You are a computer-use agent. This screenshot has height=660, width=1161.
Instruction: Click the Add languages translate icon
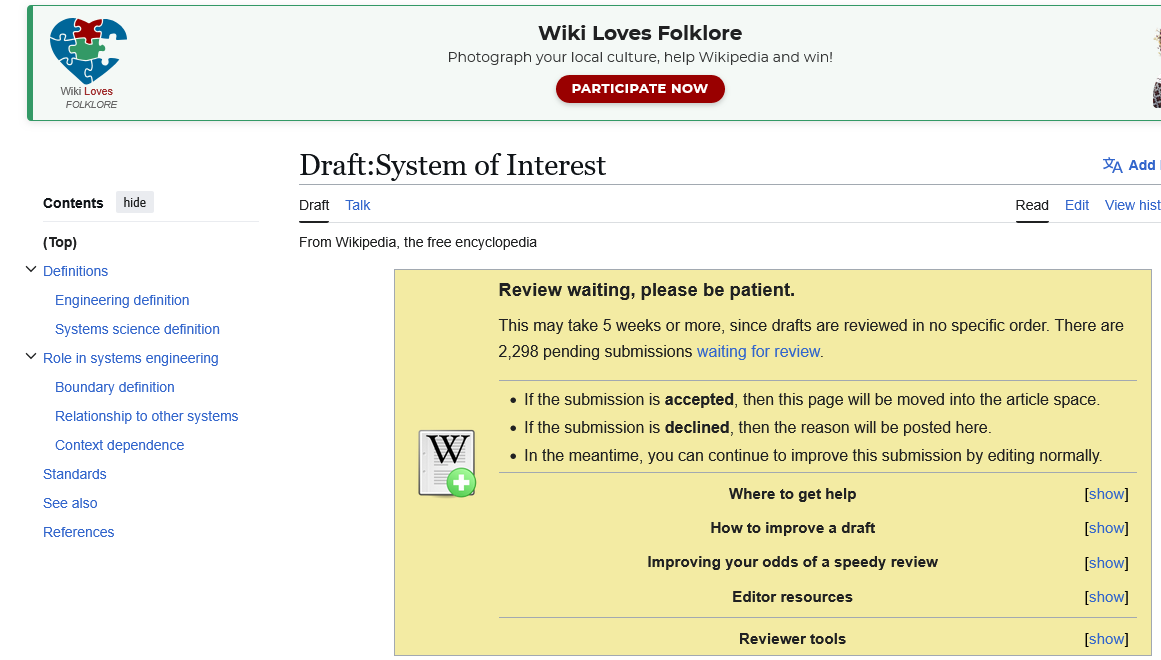point(1112,166)
